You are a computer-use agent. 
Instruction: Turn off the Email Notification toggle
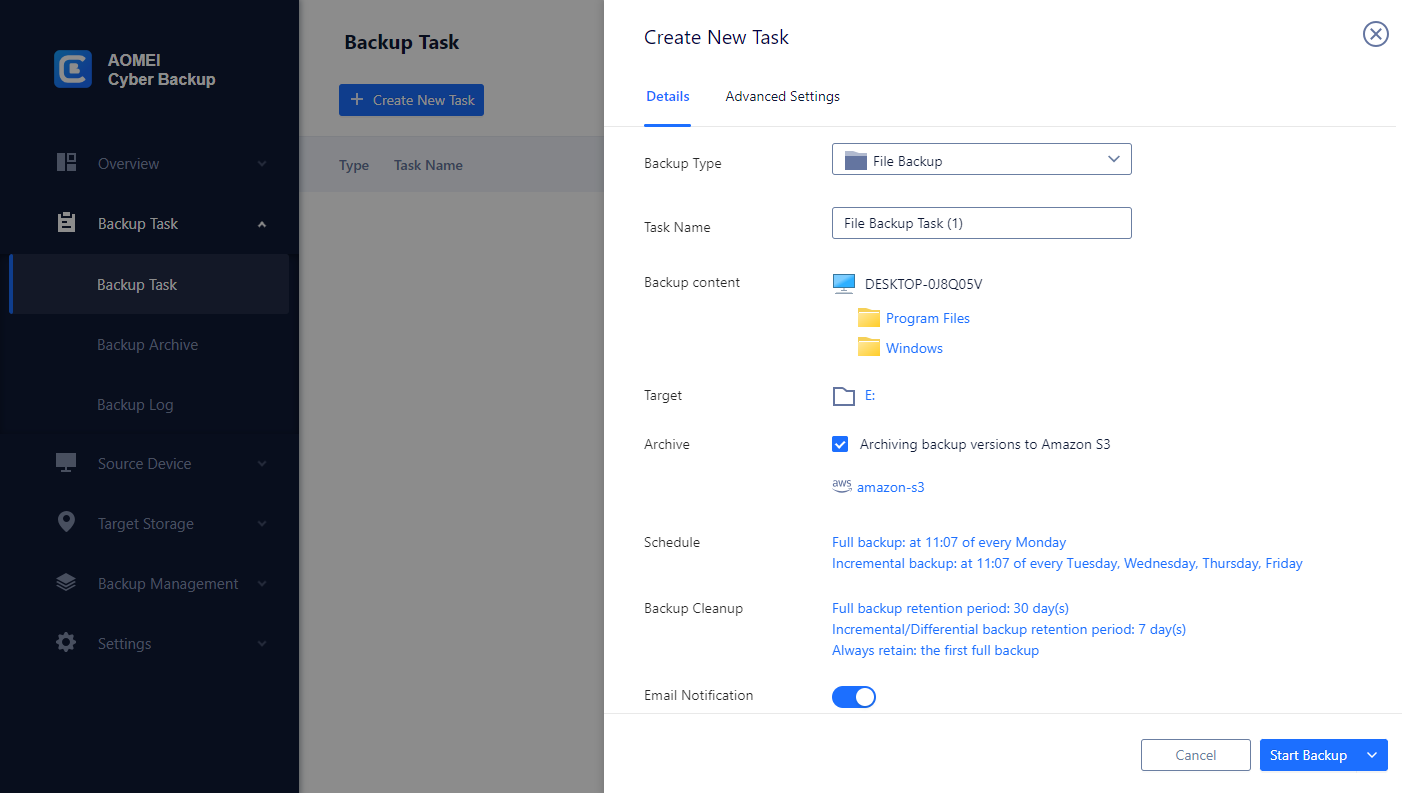point(854,697)
